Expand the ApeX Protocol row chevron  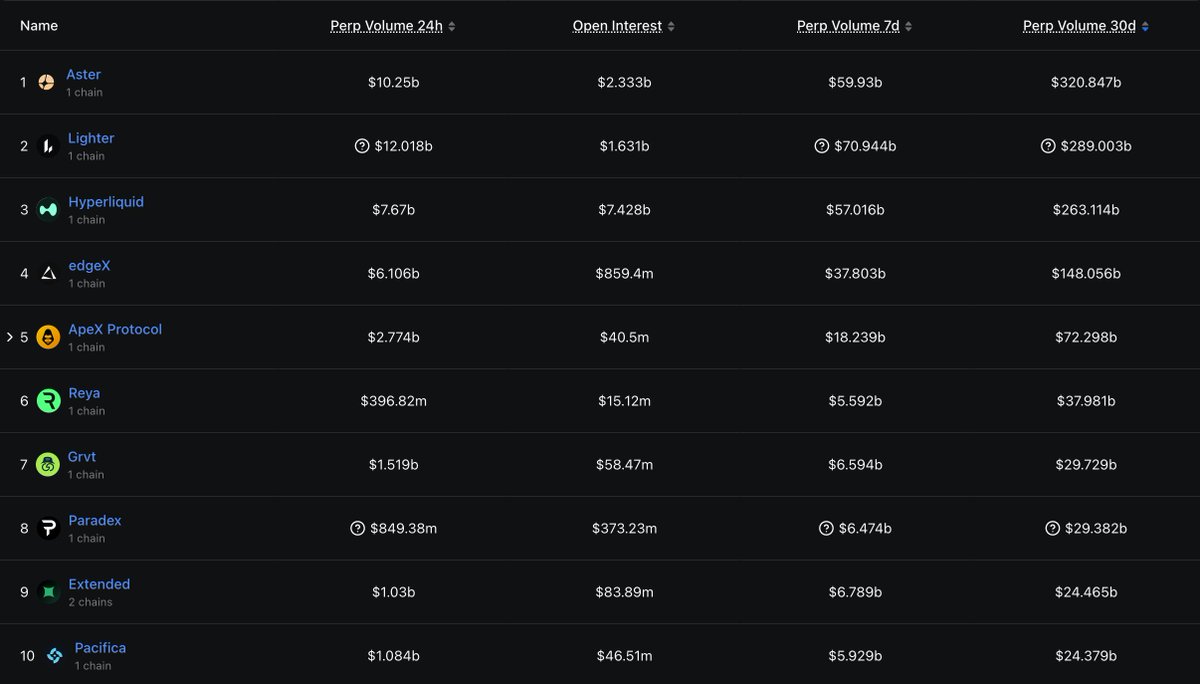[x=10, y=337]
